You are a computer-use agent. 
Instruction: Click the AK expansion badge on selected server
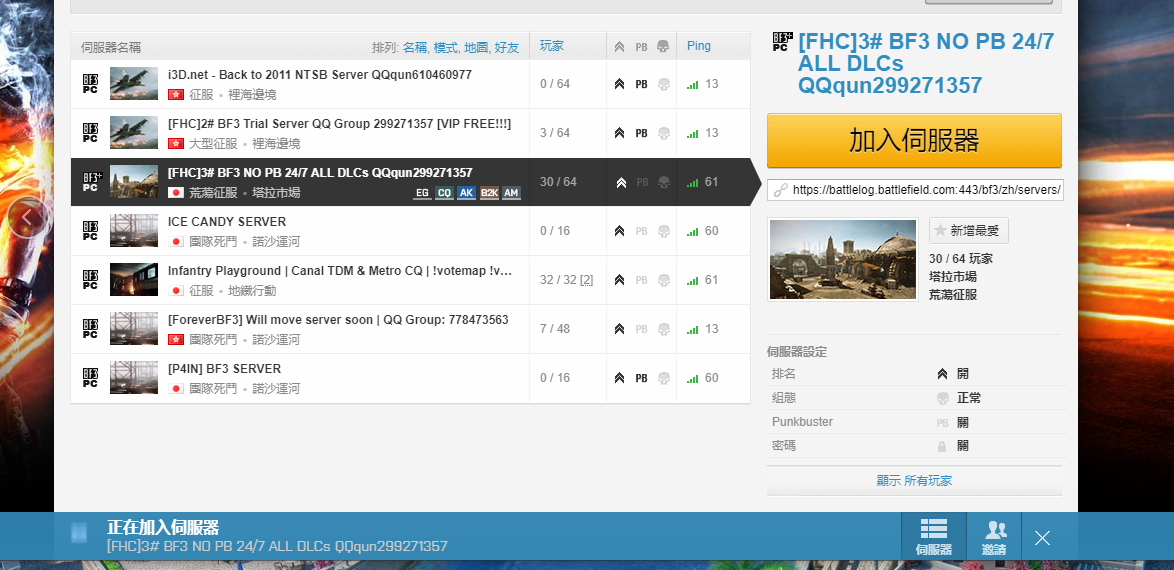pyautogui.click(x=466, y=193)
